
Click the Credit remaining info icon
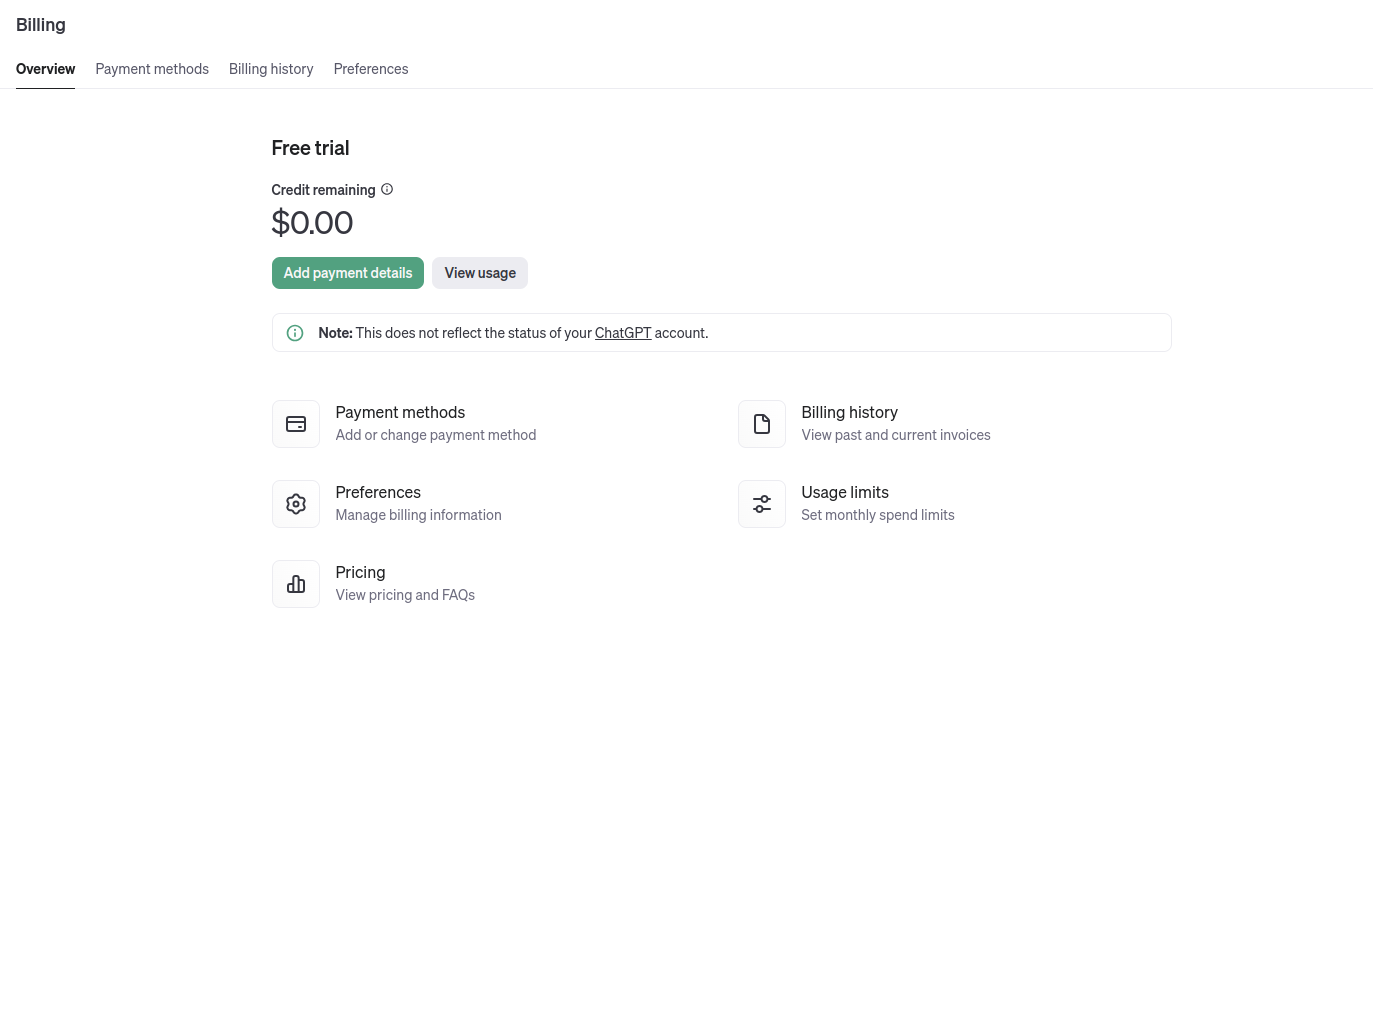[387, 189]
